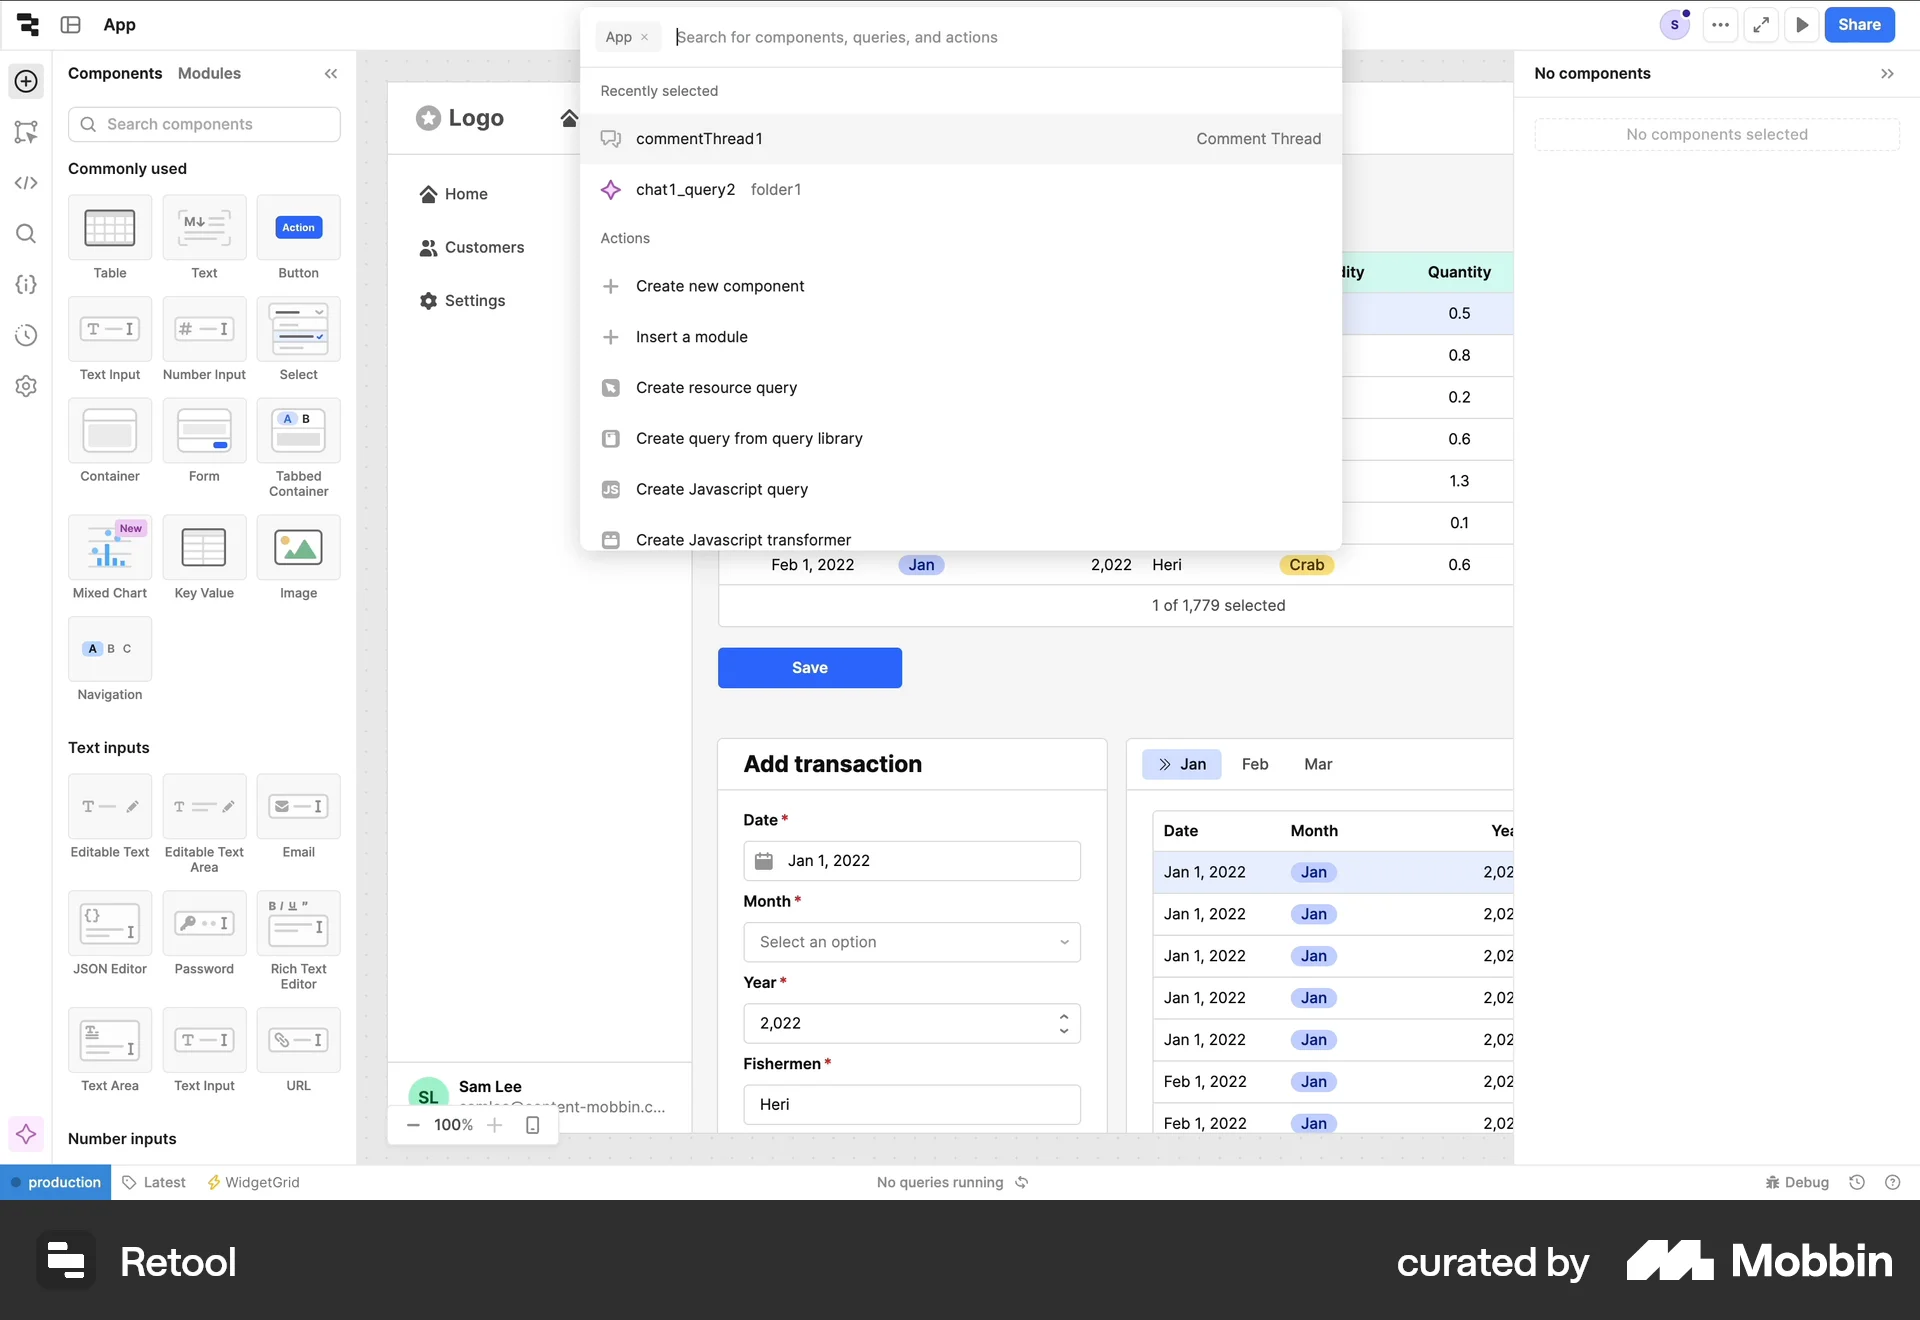The height and width of the screenshot is (1320, 1920).
Task: Open the code editor sidebar icon
Action: tap(26, 183)
